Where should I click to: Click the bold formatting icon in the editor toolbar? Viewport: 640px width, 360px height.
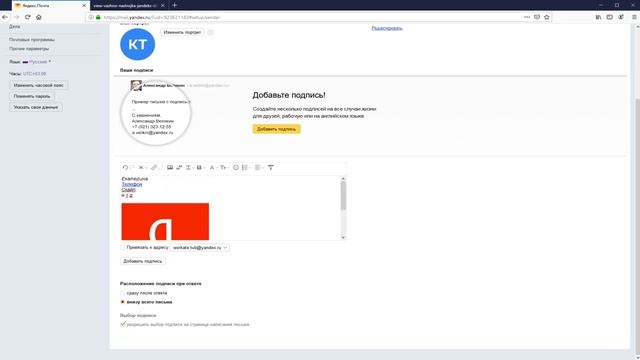click(x=199, y=167)
